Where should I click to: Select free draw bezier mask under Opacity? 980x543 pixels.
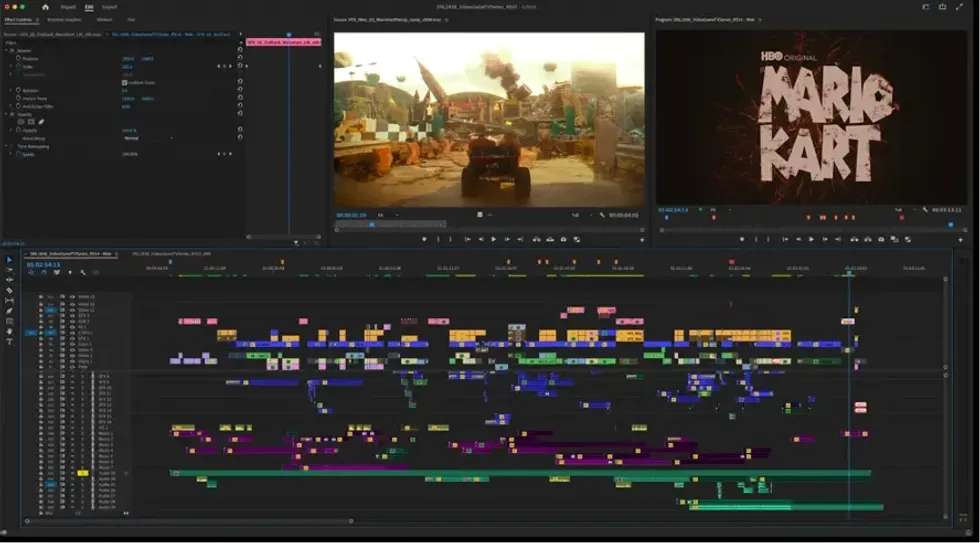coord(41,122)
